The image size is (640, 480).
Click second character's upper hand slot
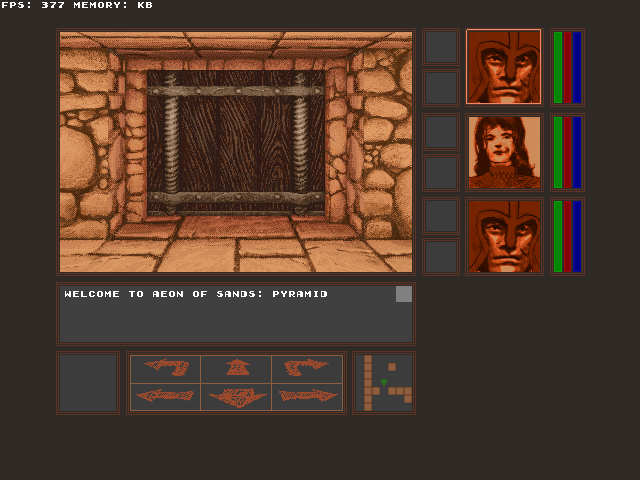(x=441, y=132)
